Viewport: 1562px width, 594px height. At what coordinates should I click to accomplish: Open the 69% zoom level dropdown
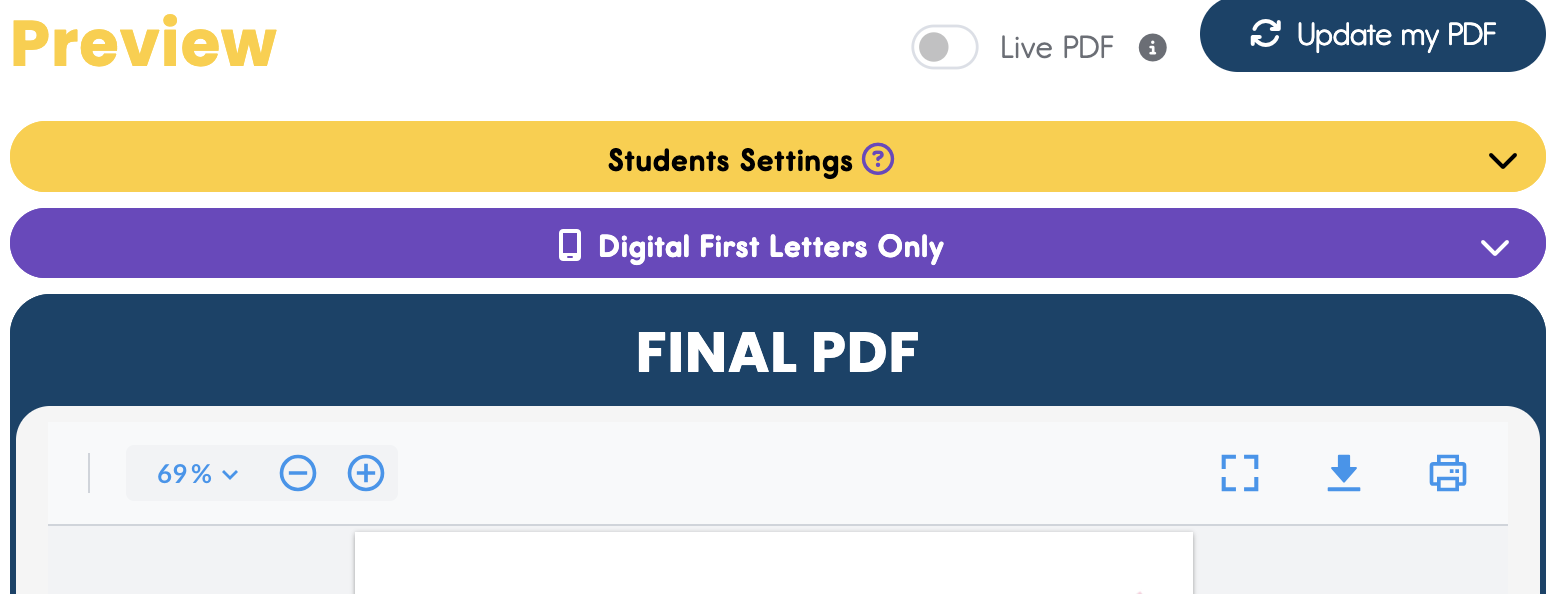click(197, 473)
